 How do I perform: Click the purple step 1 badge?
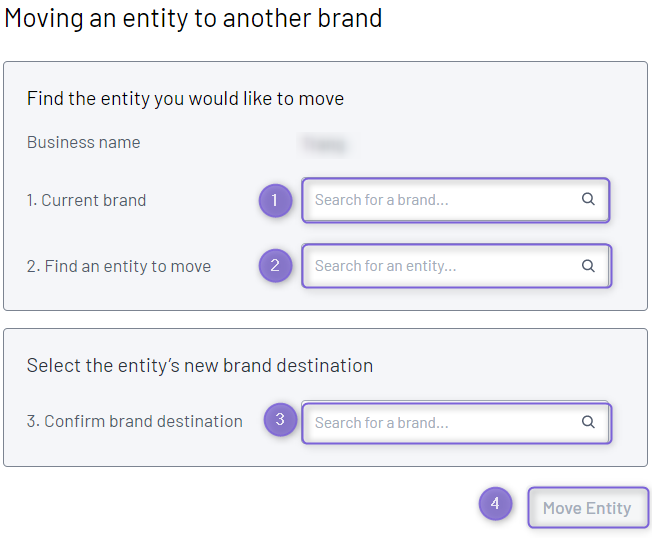point(275,200)
